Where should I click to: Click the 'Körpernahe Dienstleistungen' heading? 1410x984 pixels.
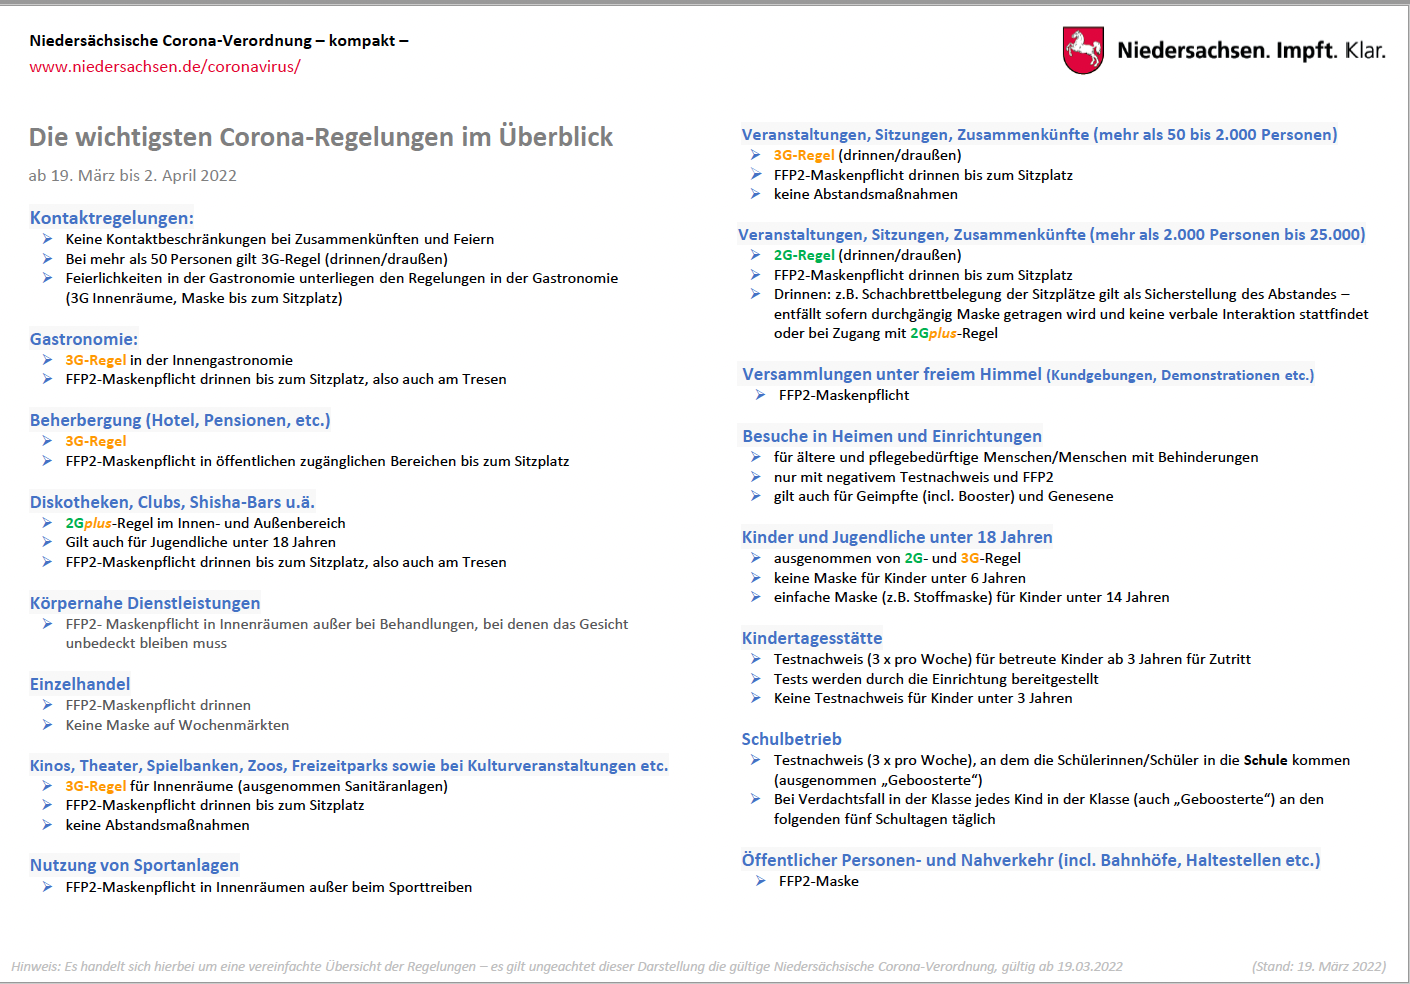(145, 603)
